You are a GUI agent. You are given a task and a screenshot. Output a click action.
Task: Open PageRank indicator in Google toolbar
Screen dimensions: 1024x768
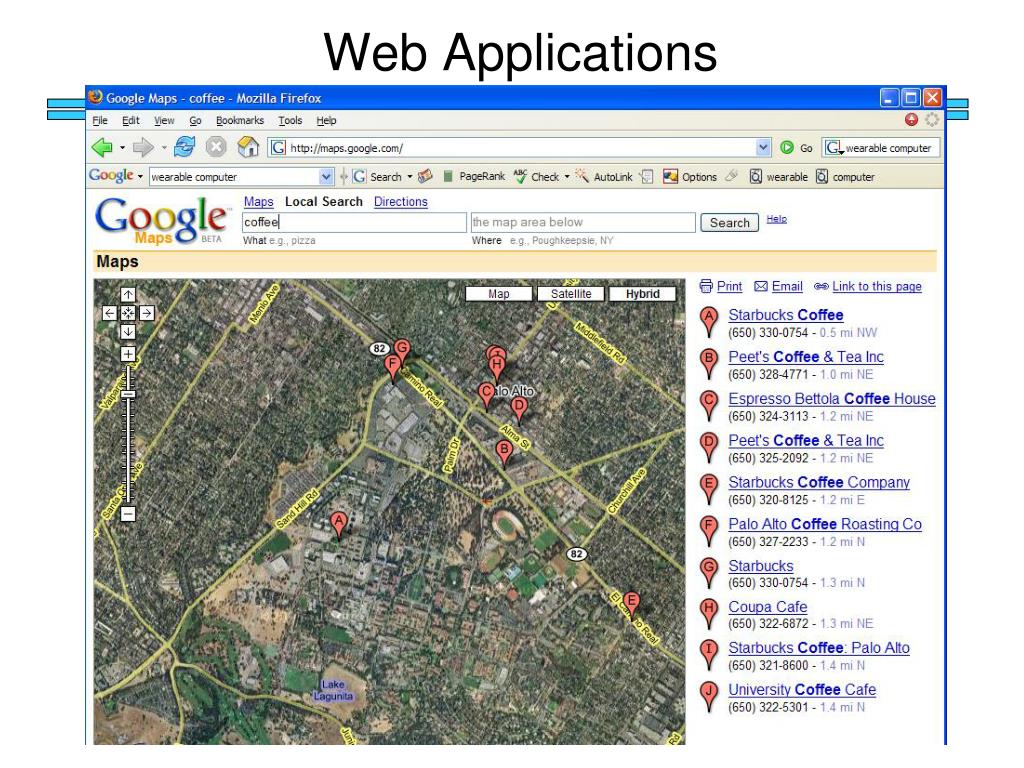474,176
